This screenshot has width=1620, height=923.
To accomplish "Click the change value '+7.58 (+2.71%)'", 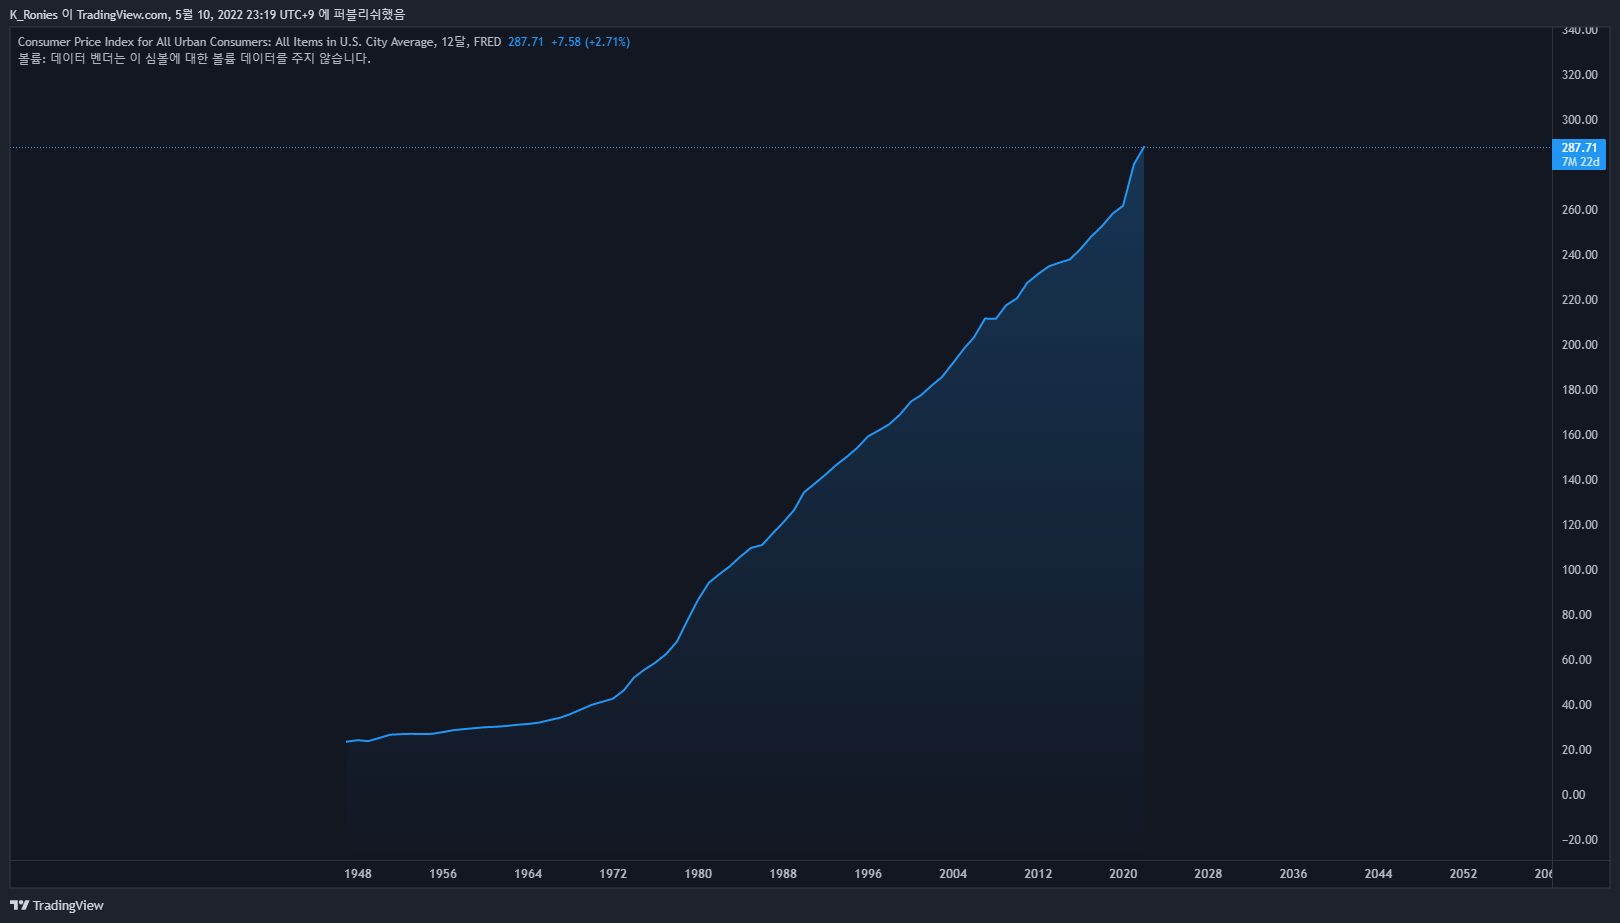I will [590, 42].
